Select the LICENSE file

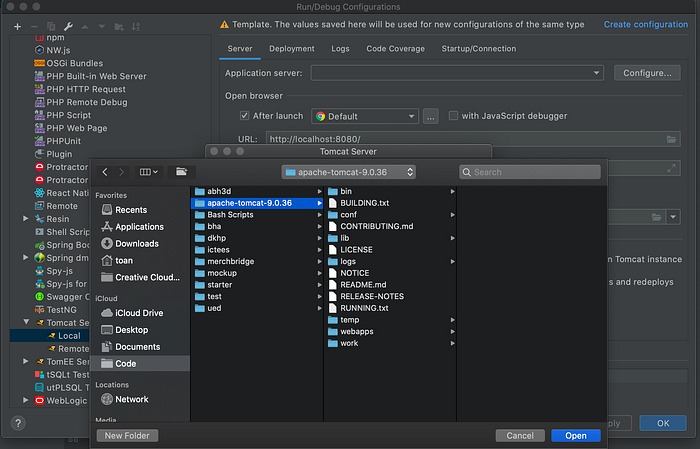390,250
